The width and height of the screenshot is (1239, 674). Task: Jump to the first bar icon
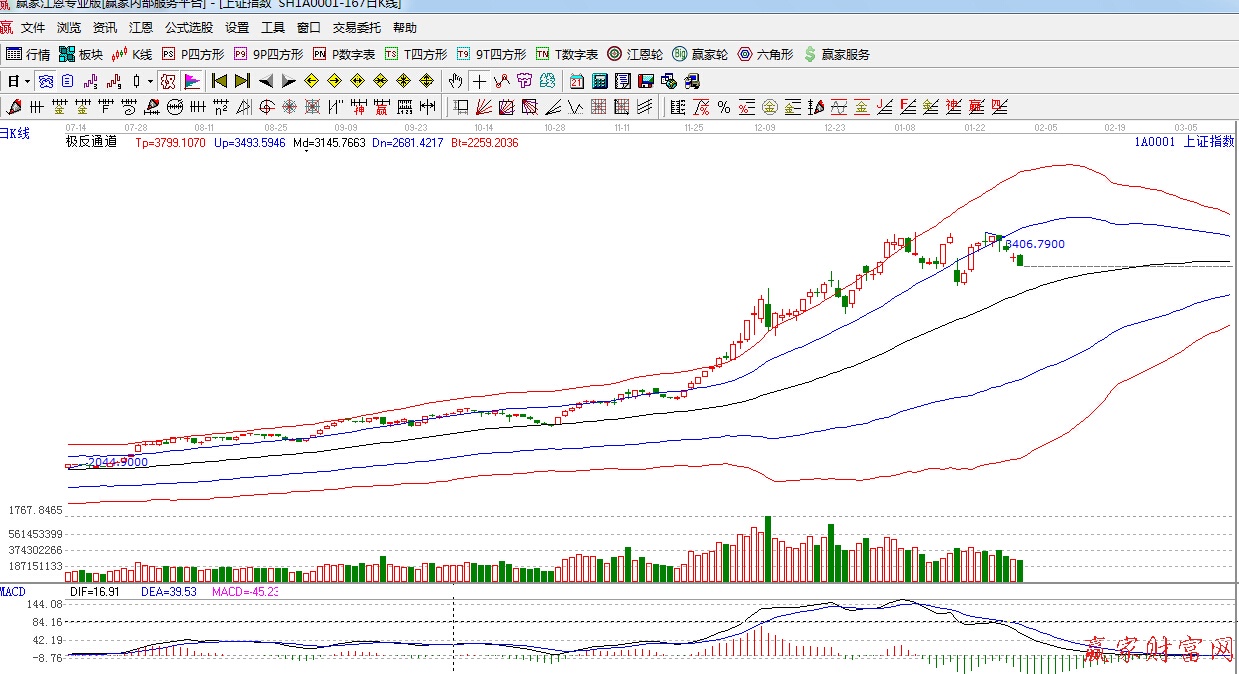219,81
